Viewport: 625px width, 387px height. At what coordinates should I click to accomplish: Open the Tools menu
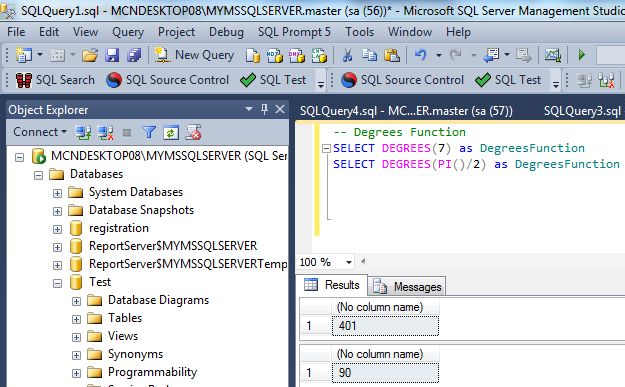[x=359, y=32]
